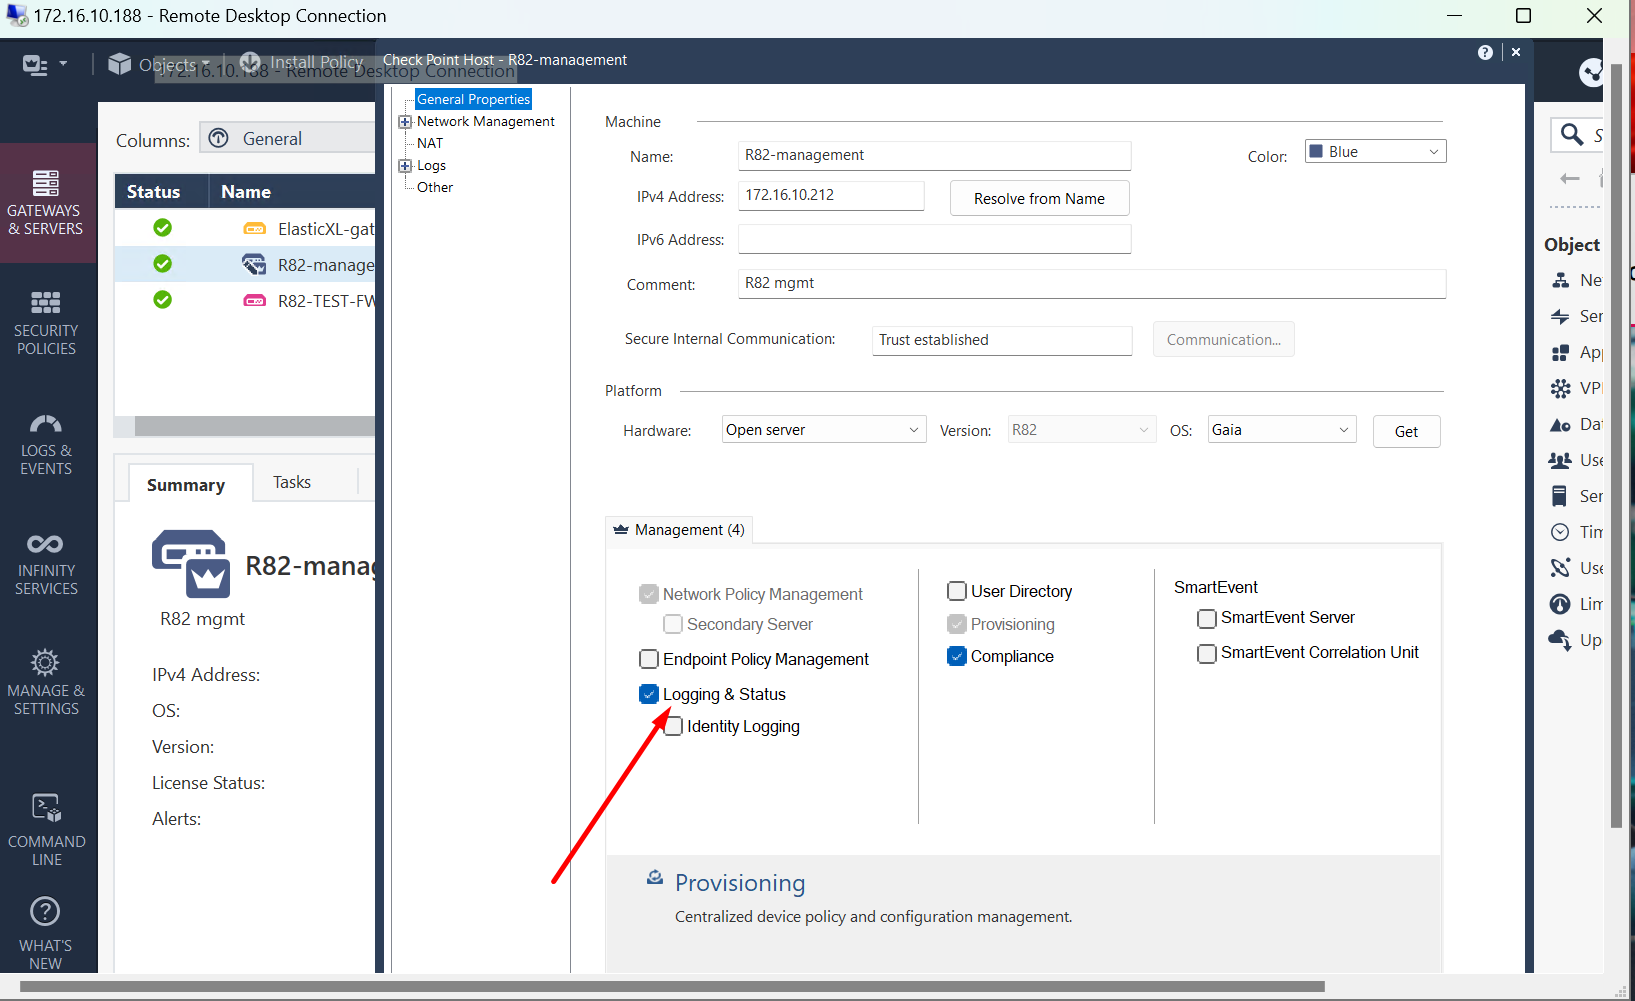1635x1001 pixels.
Task: Open What's New panel
Action: (46, 933)
